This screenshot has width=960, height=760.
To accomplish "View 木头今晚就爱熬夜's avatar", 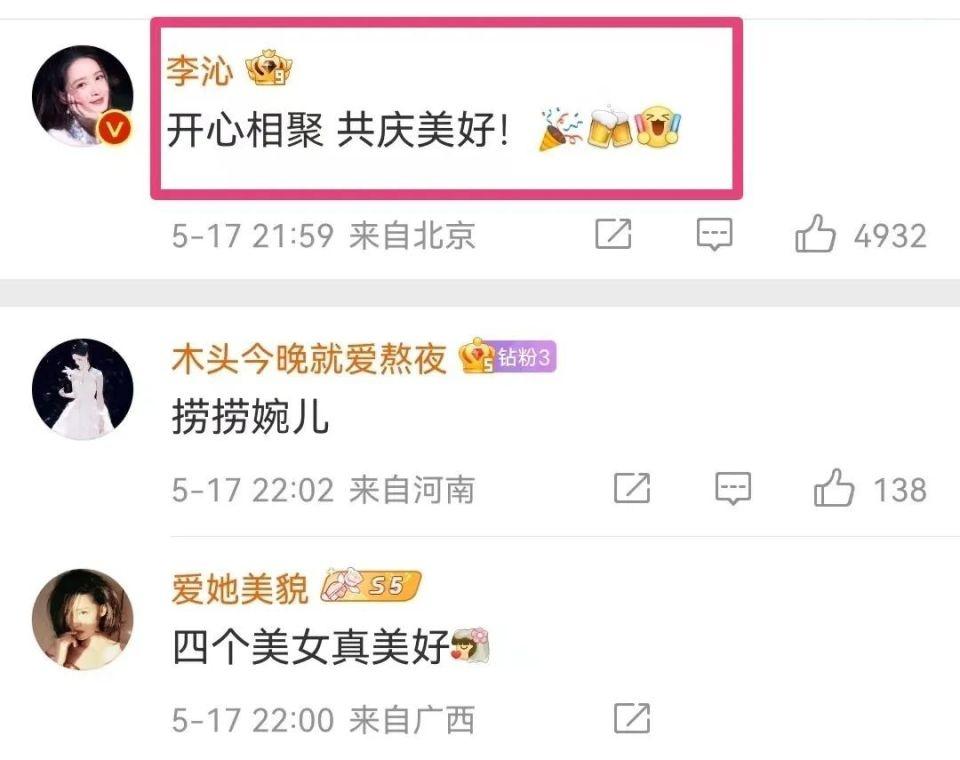I will pos(83,389).
